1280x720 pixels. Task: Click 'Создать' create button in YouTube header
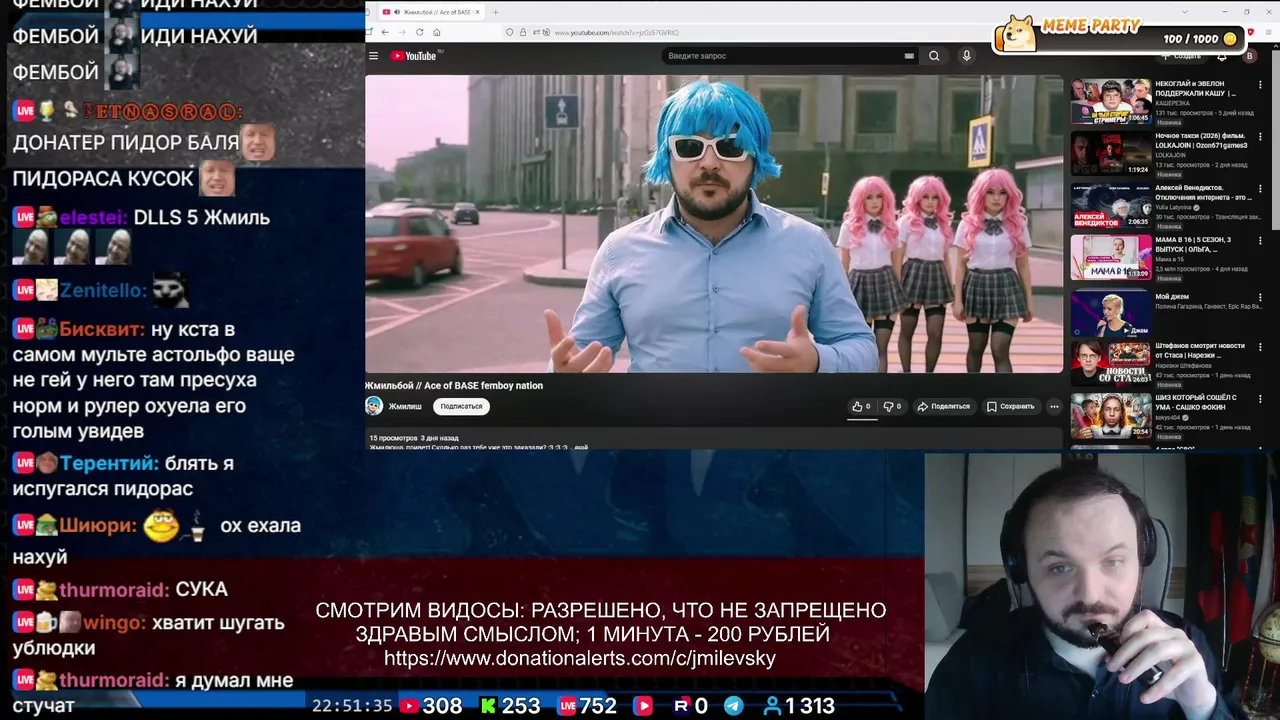1180,56
